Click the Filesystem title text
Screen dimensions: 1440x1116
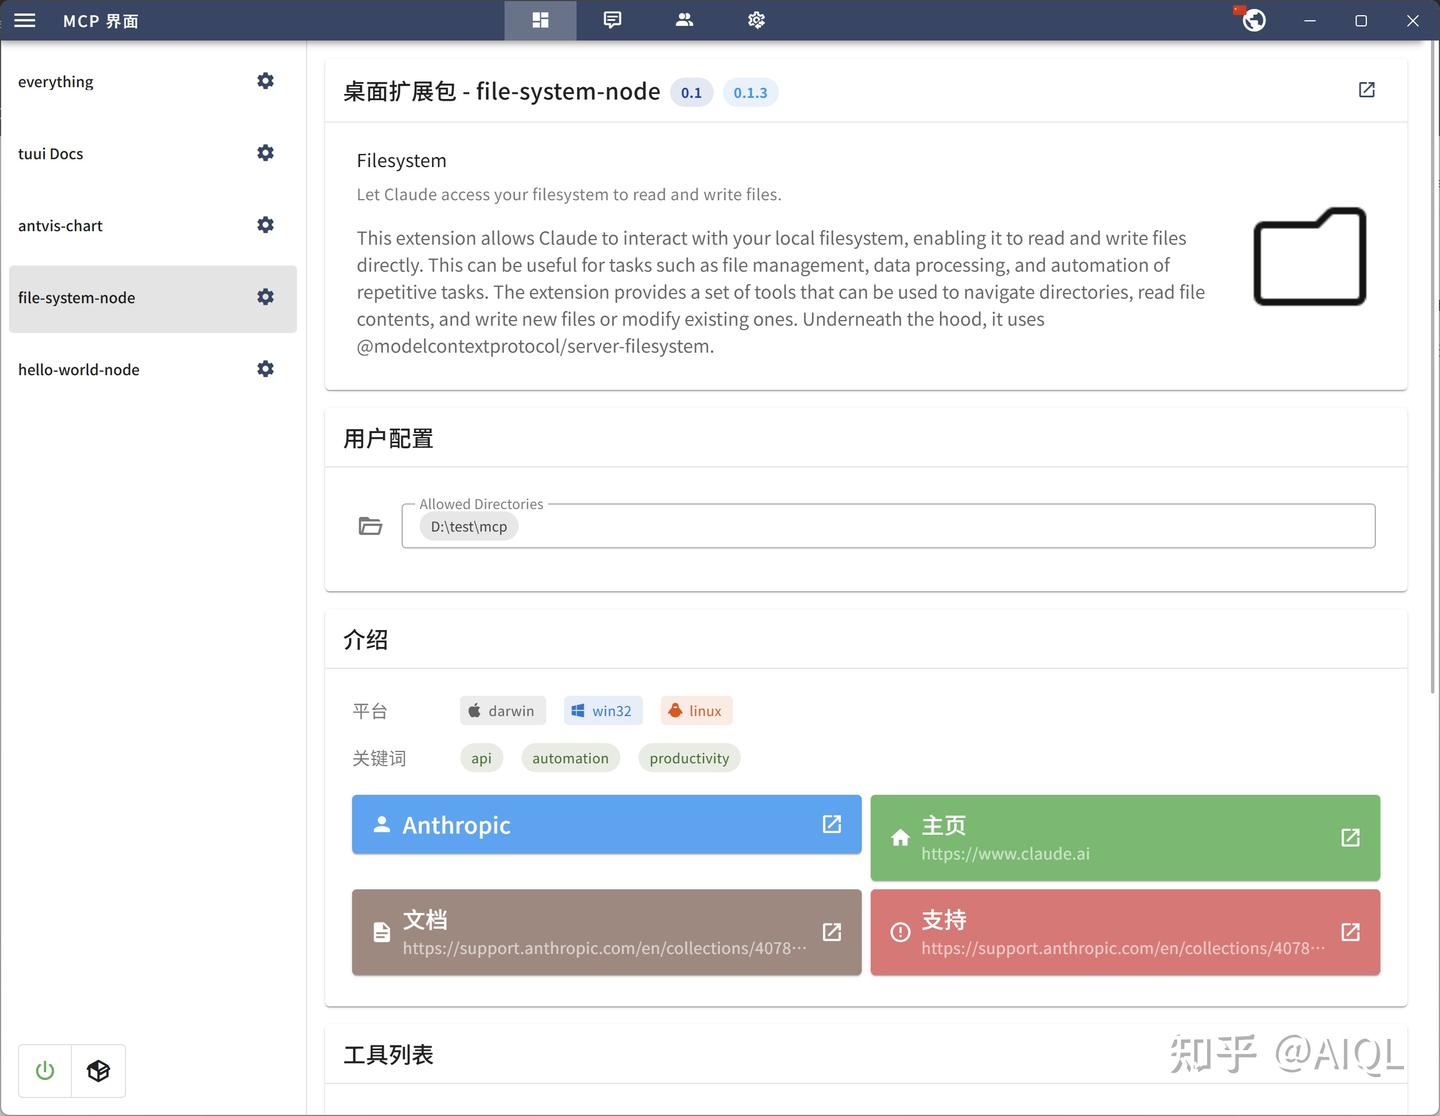click(x=401, y=161)
